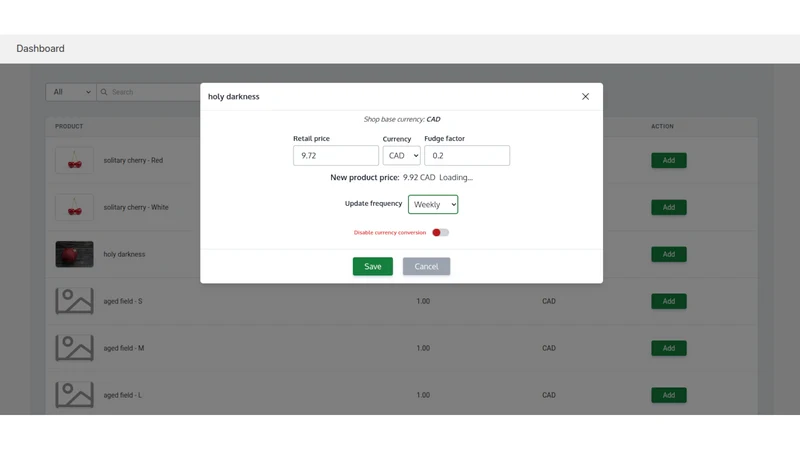Click aged field - M placeholder image
Viewport: 800px width, 450px height.
tap(74, 348)
